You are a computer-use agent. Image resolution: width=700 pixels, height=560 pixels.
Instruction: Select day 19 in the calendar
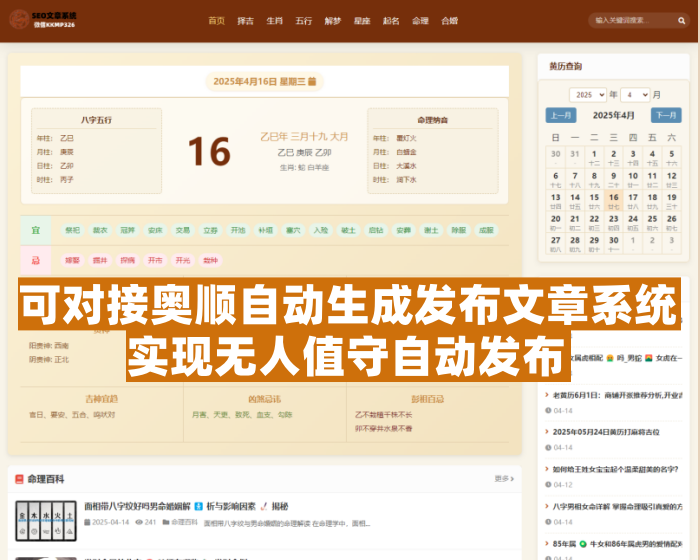pyautogui.click(x=671, y=201)
